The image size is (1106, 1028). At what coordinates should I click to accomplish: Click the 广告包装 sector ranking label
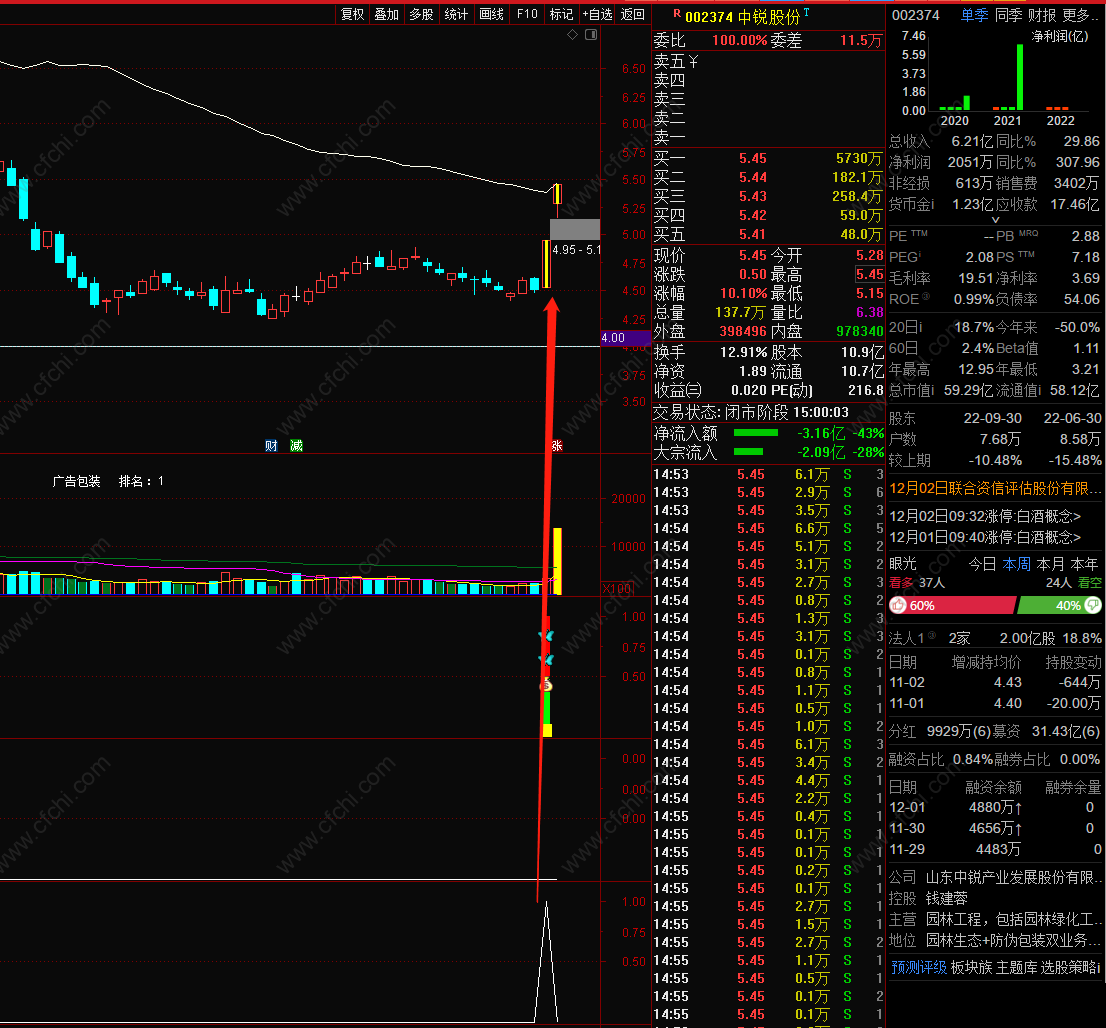[x=76, y=481]
